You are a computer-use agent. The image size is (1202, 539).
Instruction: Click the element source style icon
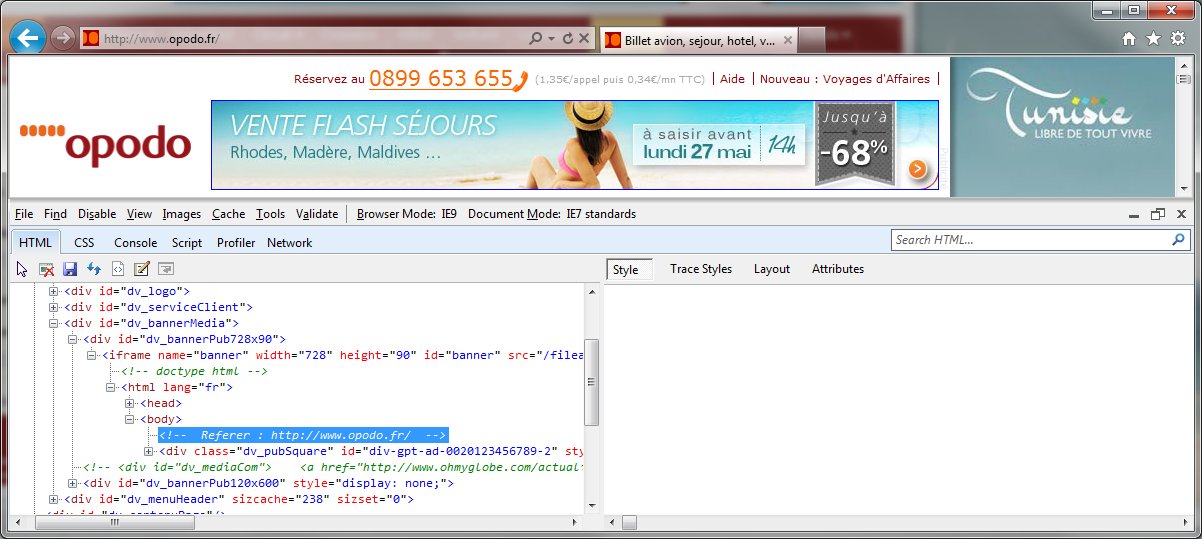click(118, 269)
